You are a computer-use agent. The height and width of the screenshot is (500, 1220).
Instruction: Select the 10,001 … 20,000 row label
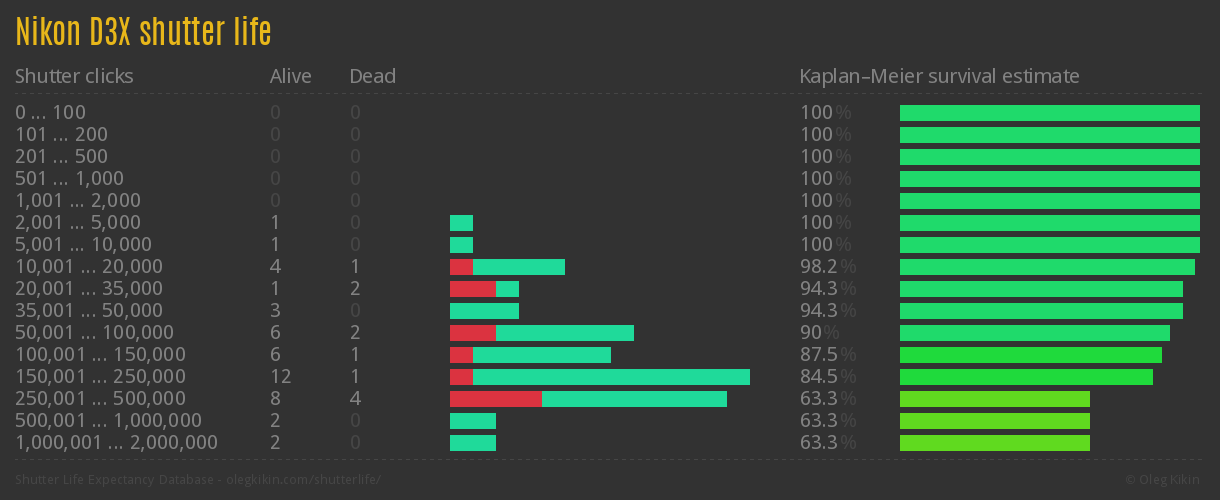click(x=89, y=267)
